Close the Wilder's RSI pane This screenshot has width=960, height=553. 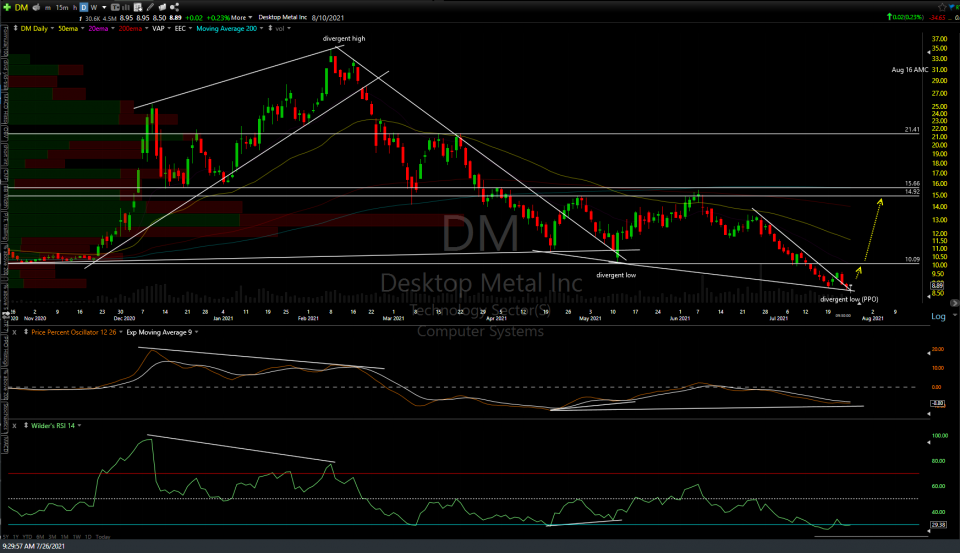[x=15, y=425]
